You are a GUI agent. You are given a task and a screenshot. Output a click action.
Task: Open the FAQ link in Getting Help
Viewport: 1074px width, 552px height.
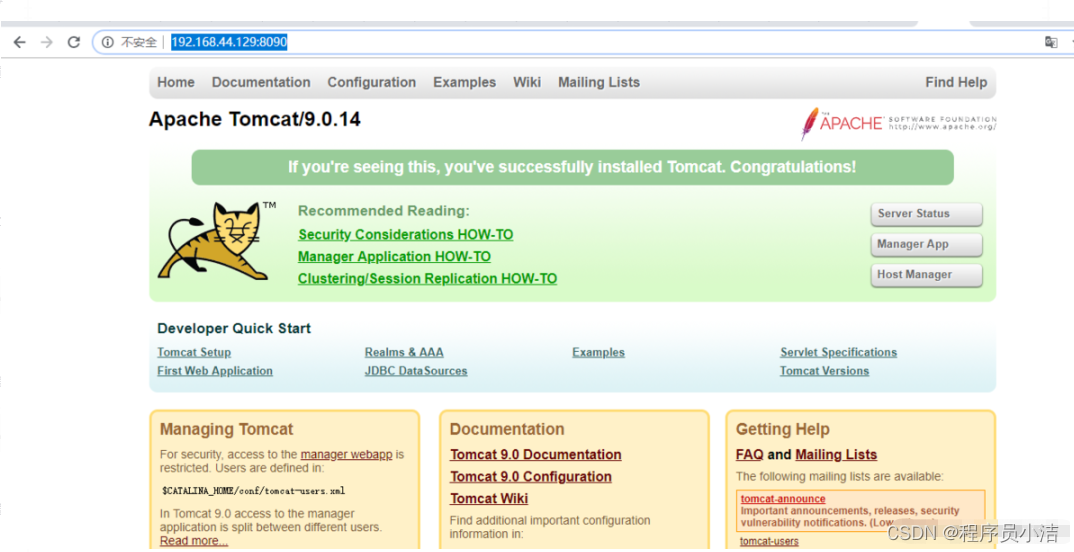[749, 455]
